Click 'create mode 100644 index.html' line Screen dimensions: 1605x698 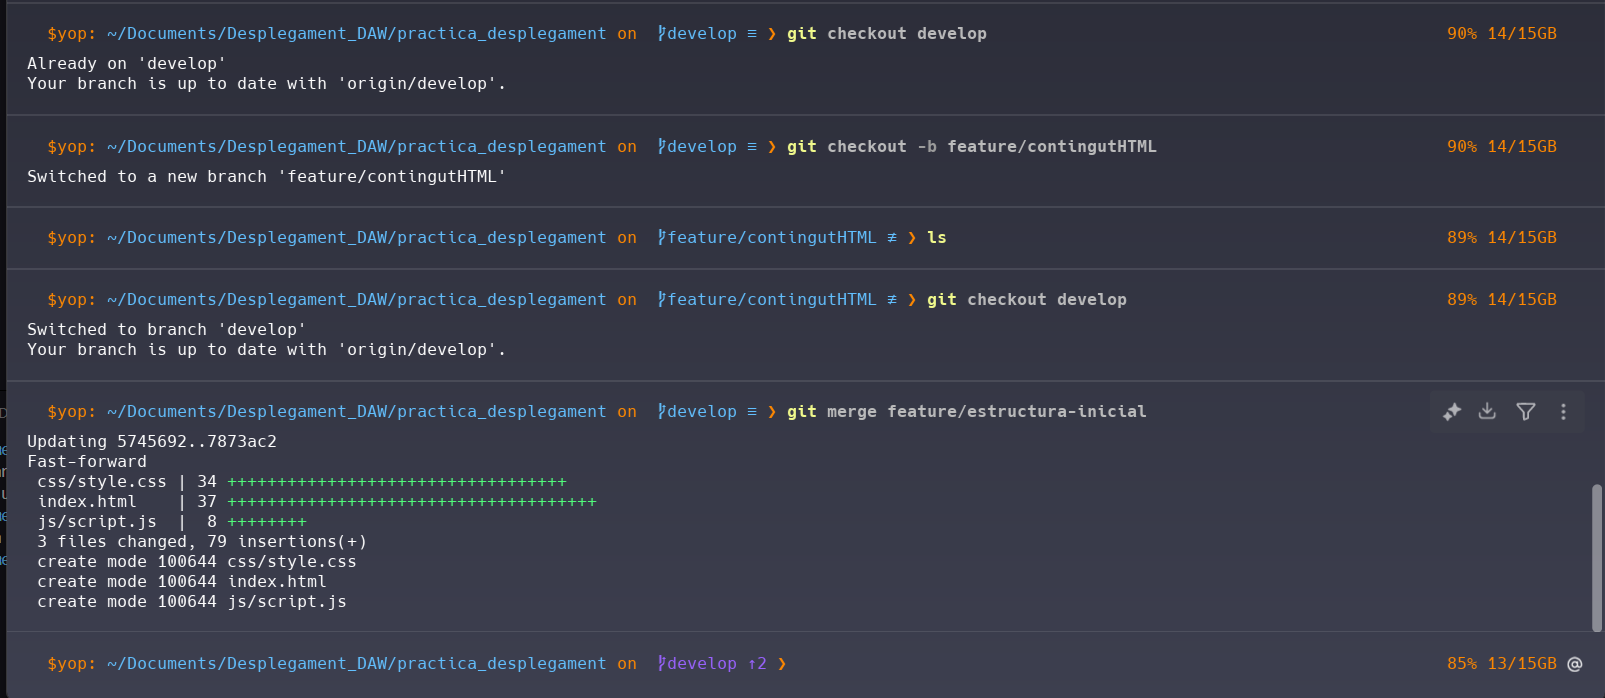182,582
